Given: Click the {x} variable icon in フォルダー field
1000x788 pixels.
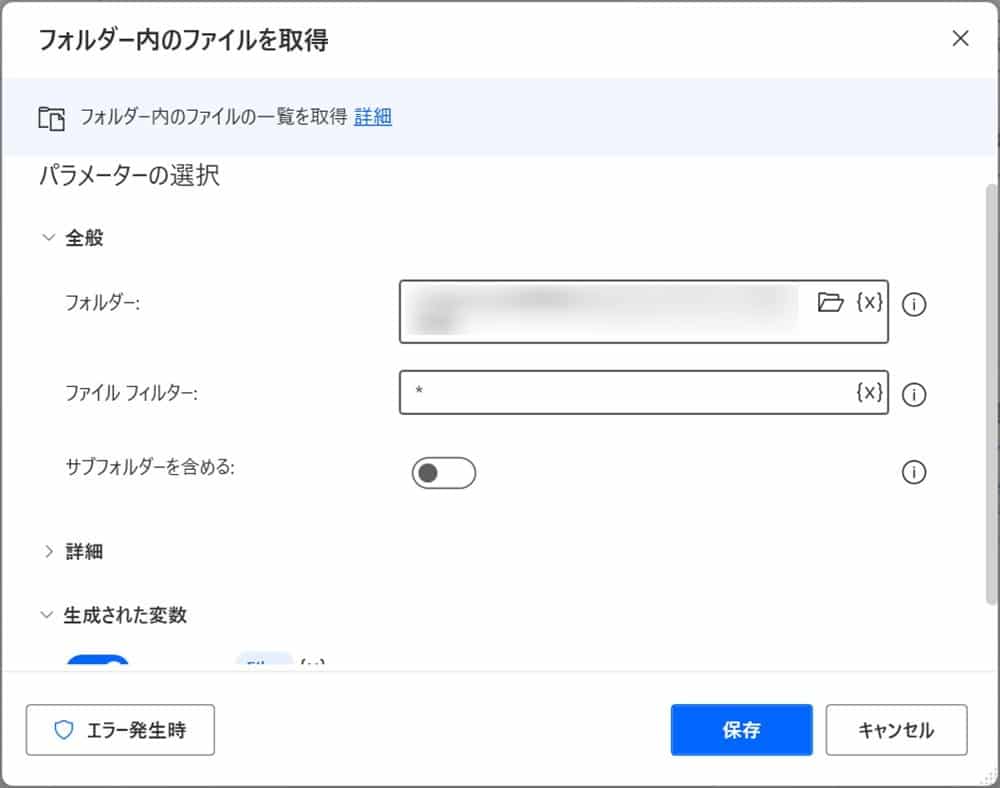Looking at the screenshot, I should [x=869, y=302].
